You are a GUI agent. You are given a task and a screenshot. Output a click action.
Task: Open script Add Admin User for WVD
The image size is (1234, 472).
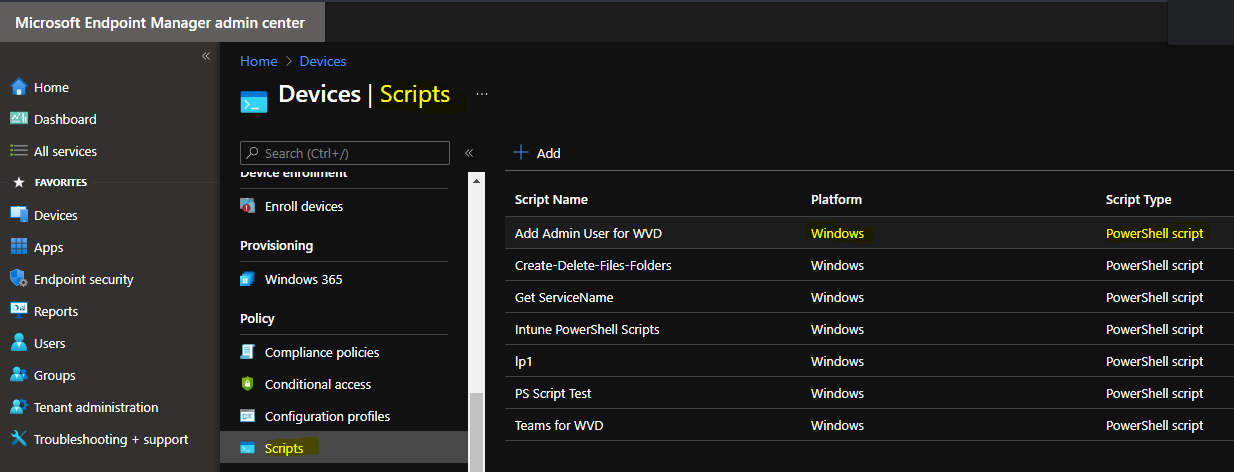tap(588, 233)
